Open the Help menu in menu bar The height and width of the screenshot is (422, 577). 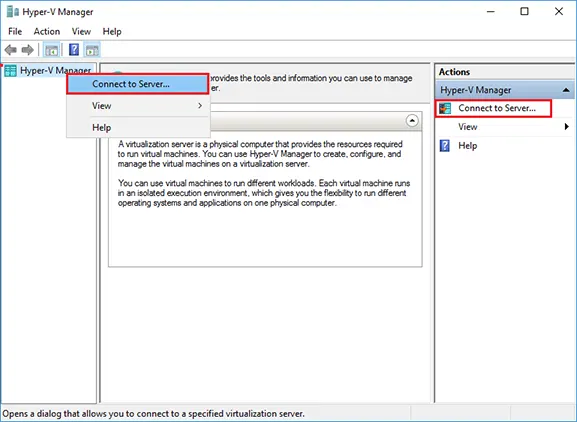(x=112, y=32)
